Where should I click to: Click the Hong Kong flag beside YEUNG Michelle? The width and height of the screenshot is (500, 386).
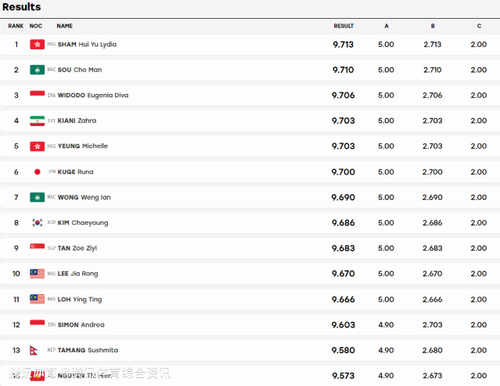click(37, 146)
